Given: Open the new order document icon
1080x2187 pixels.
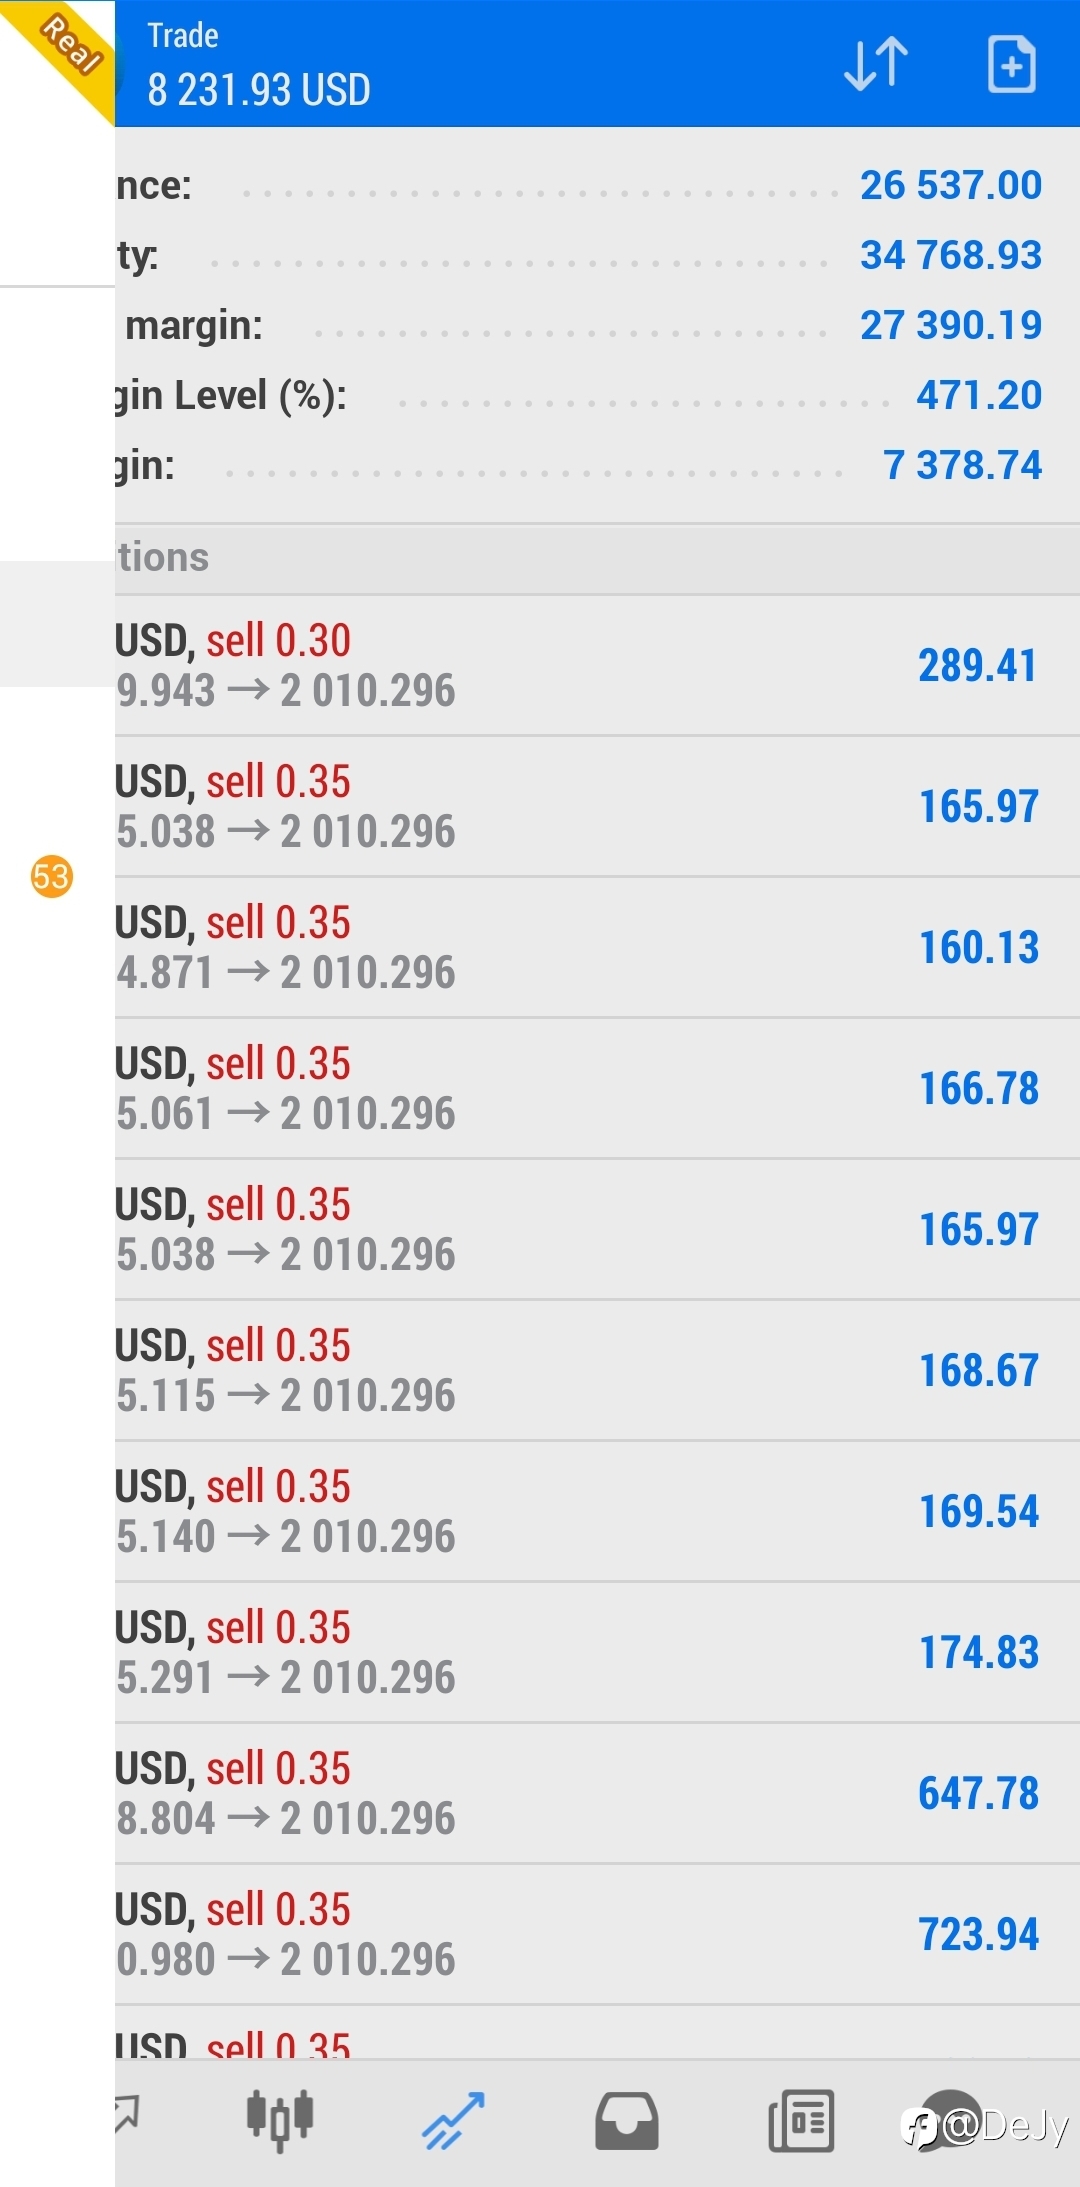Looking at the screenshot, I should (1011, 65).
